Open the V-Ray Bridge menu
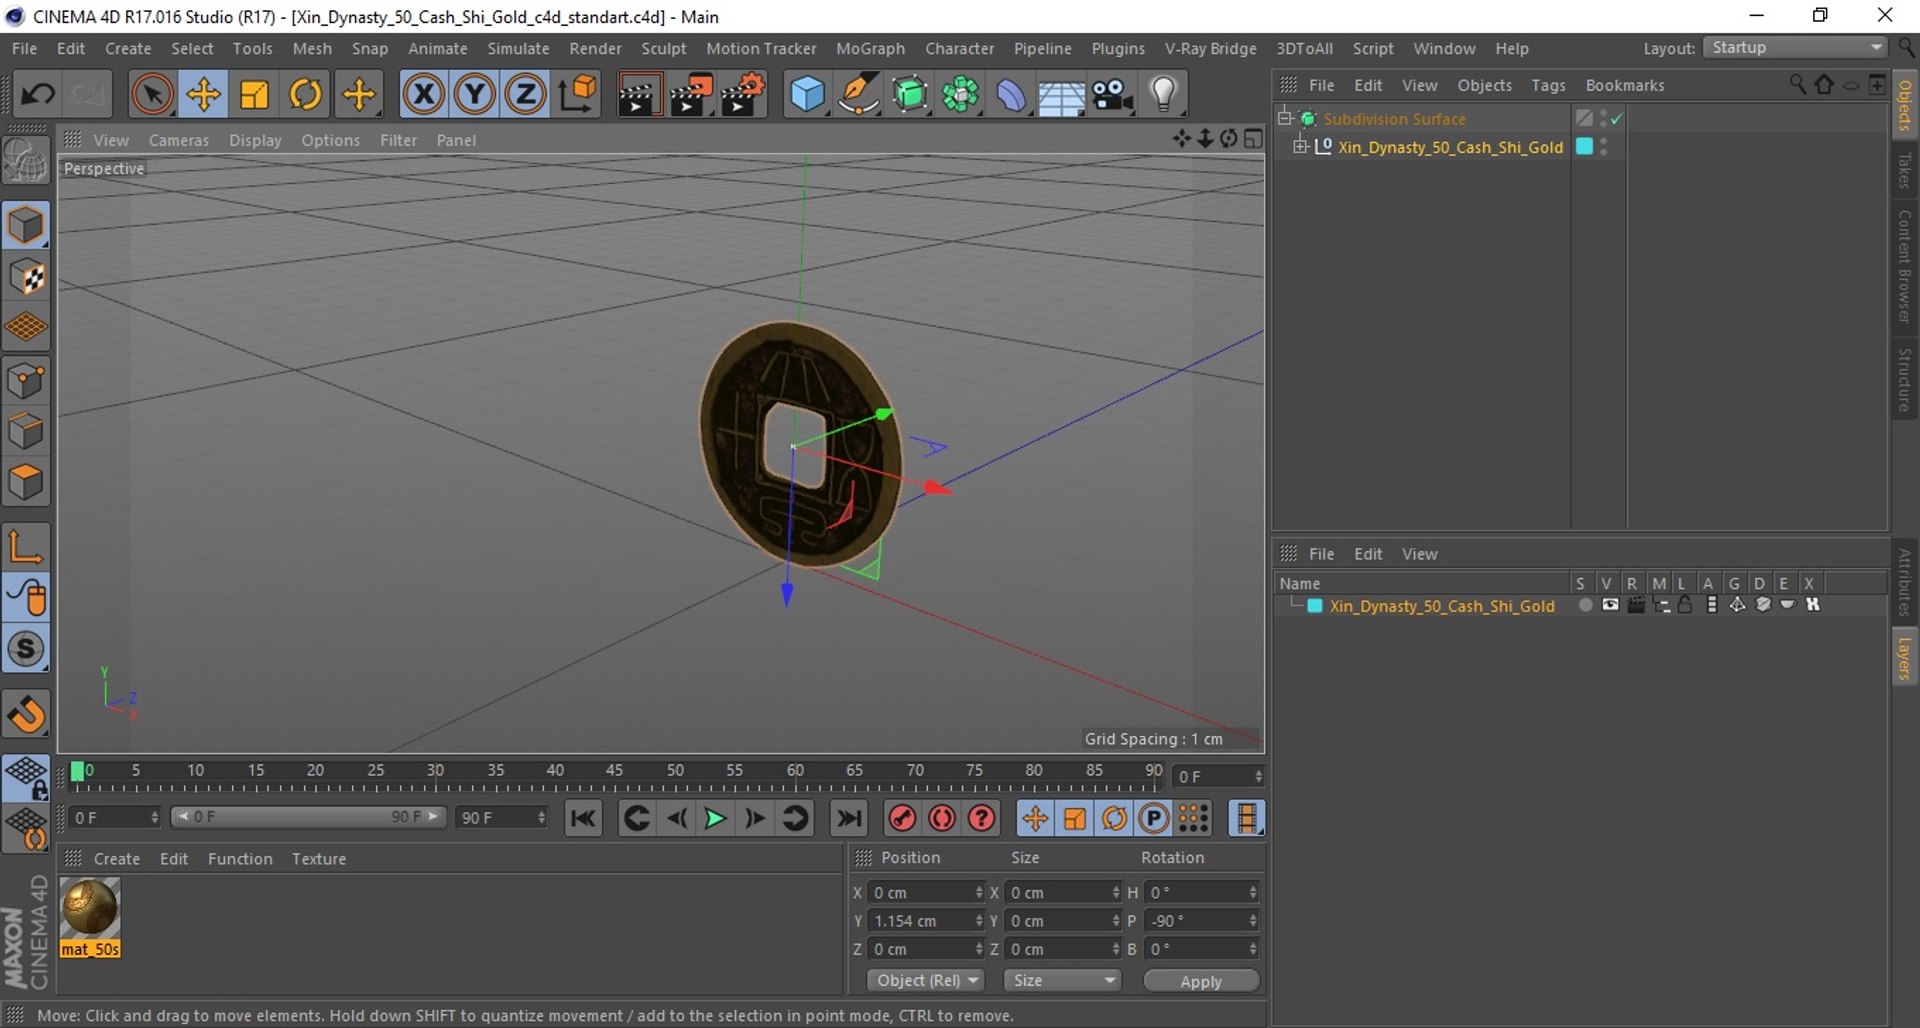 (x=1210, y=48)
